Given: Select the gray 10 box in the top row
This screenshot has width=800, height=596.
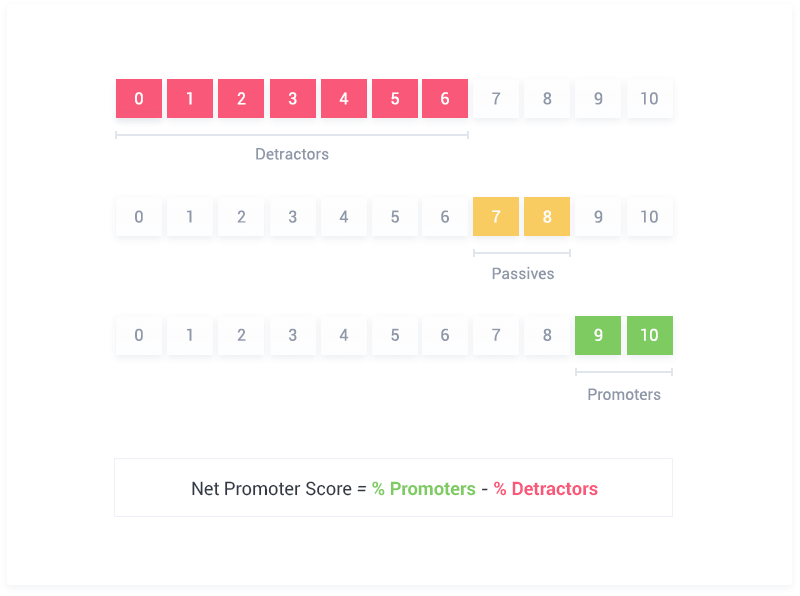Looking at the screenshot, I should [x=649, y=98].
